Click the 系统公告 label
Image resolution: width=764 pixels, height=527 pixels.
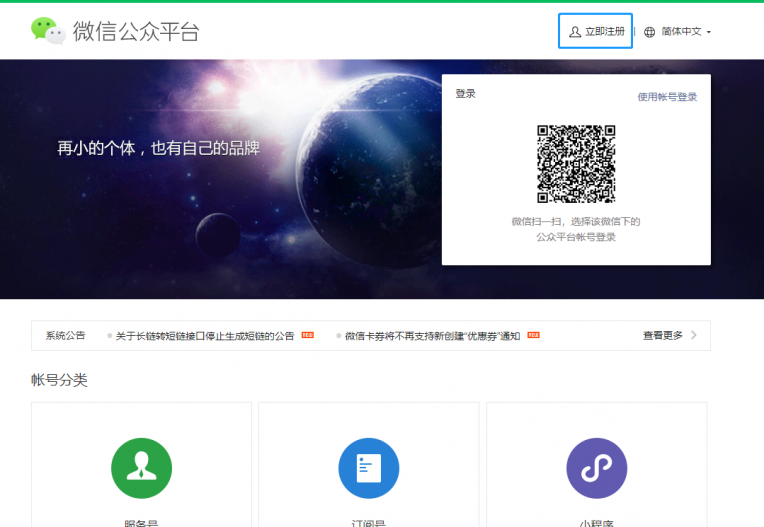(x=65, y=335)
